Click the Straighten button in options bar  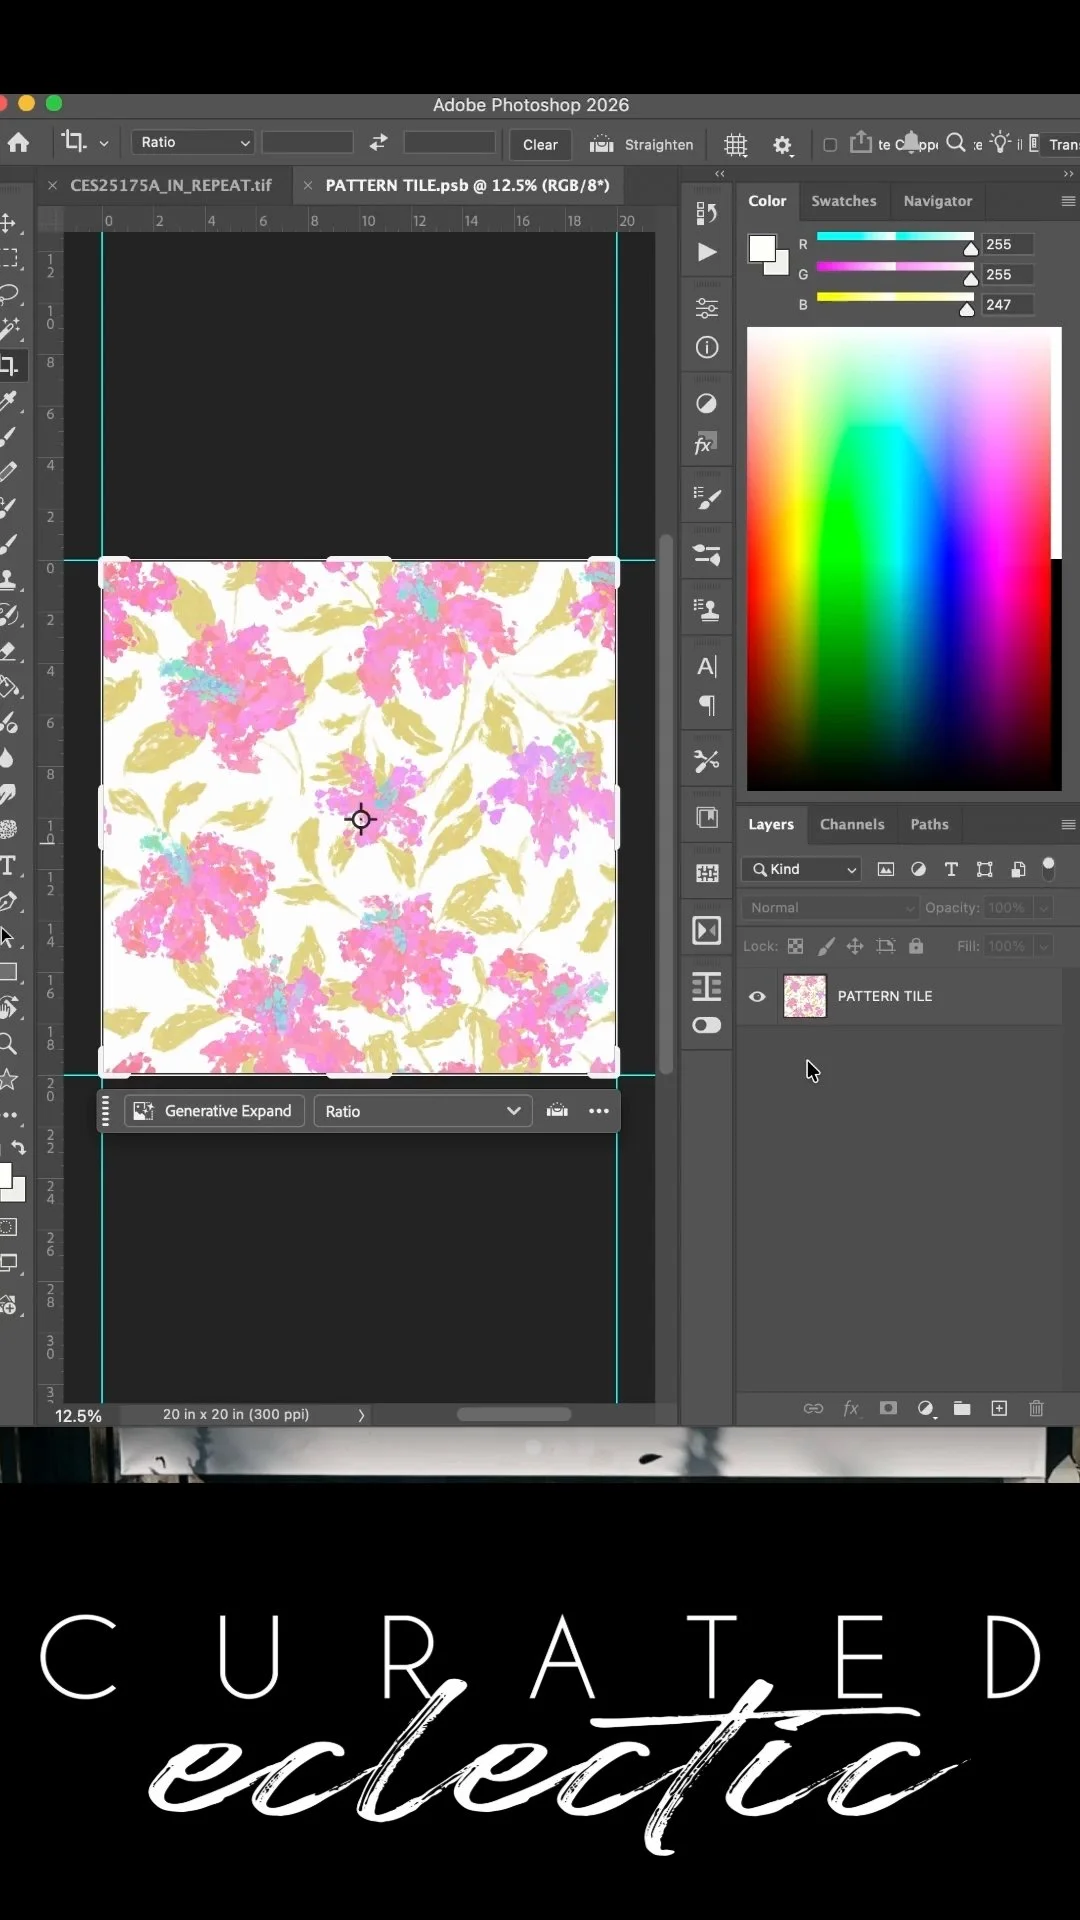click(x=641, y=145)
